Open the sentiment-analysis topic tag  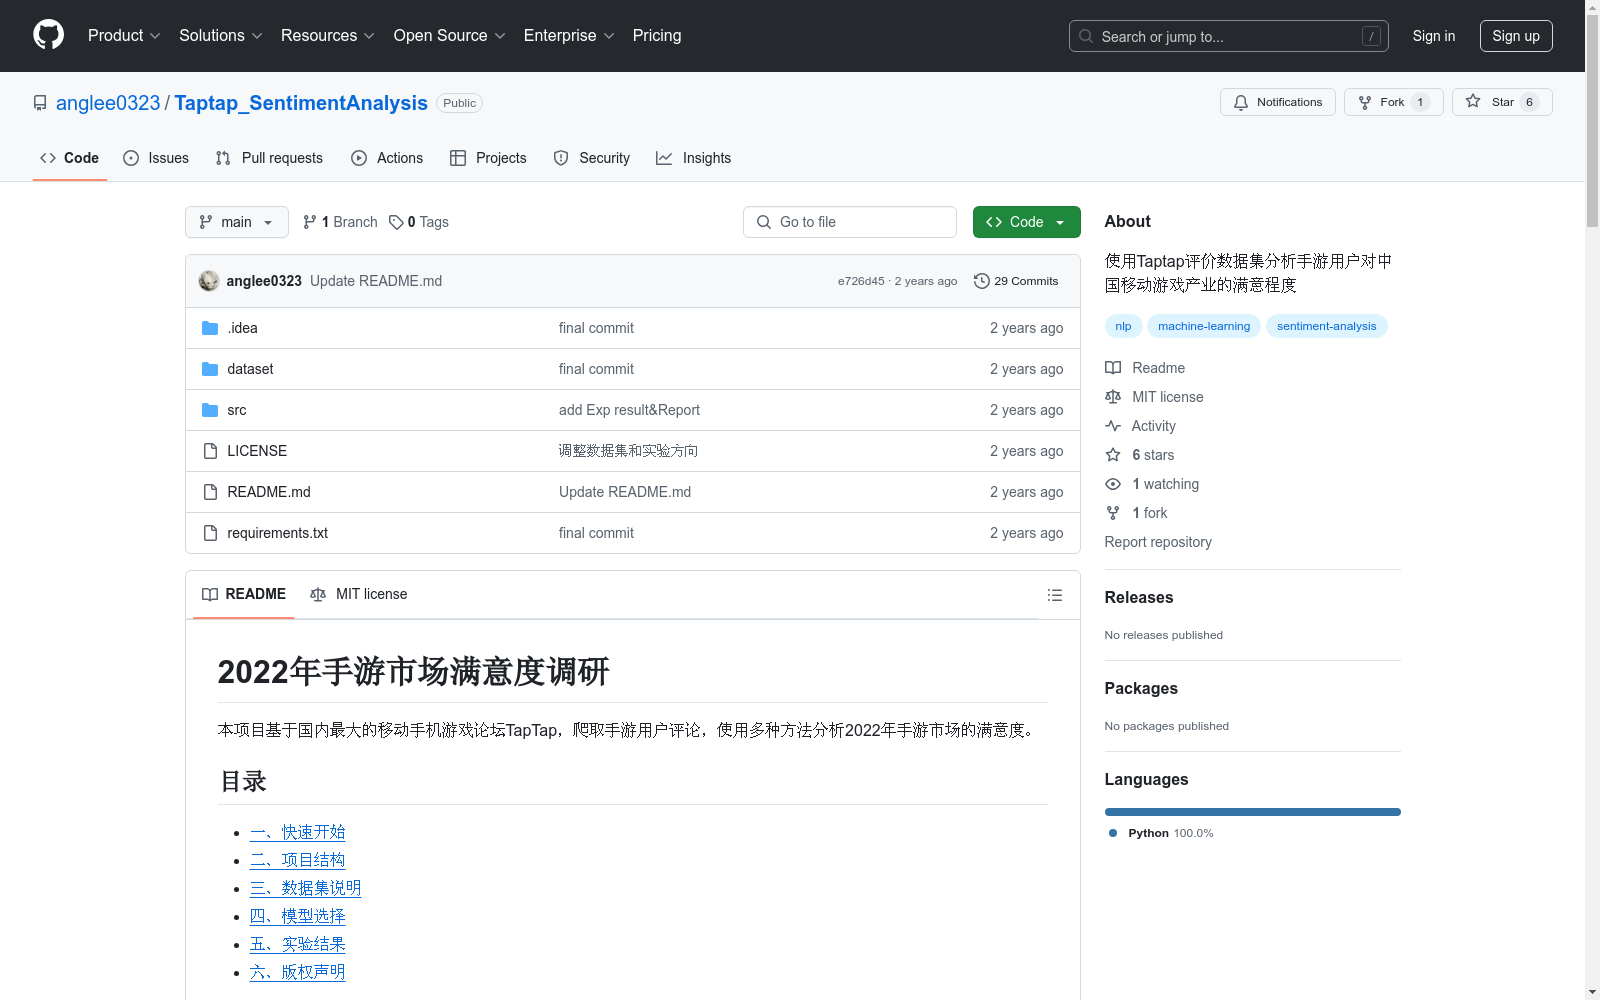(x=1327, y=326)
